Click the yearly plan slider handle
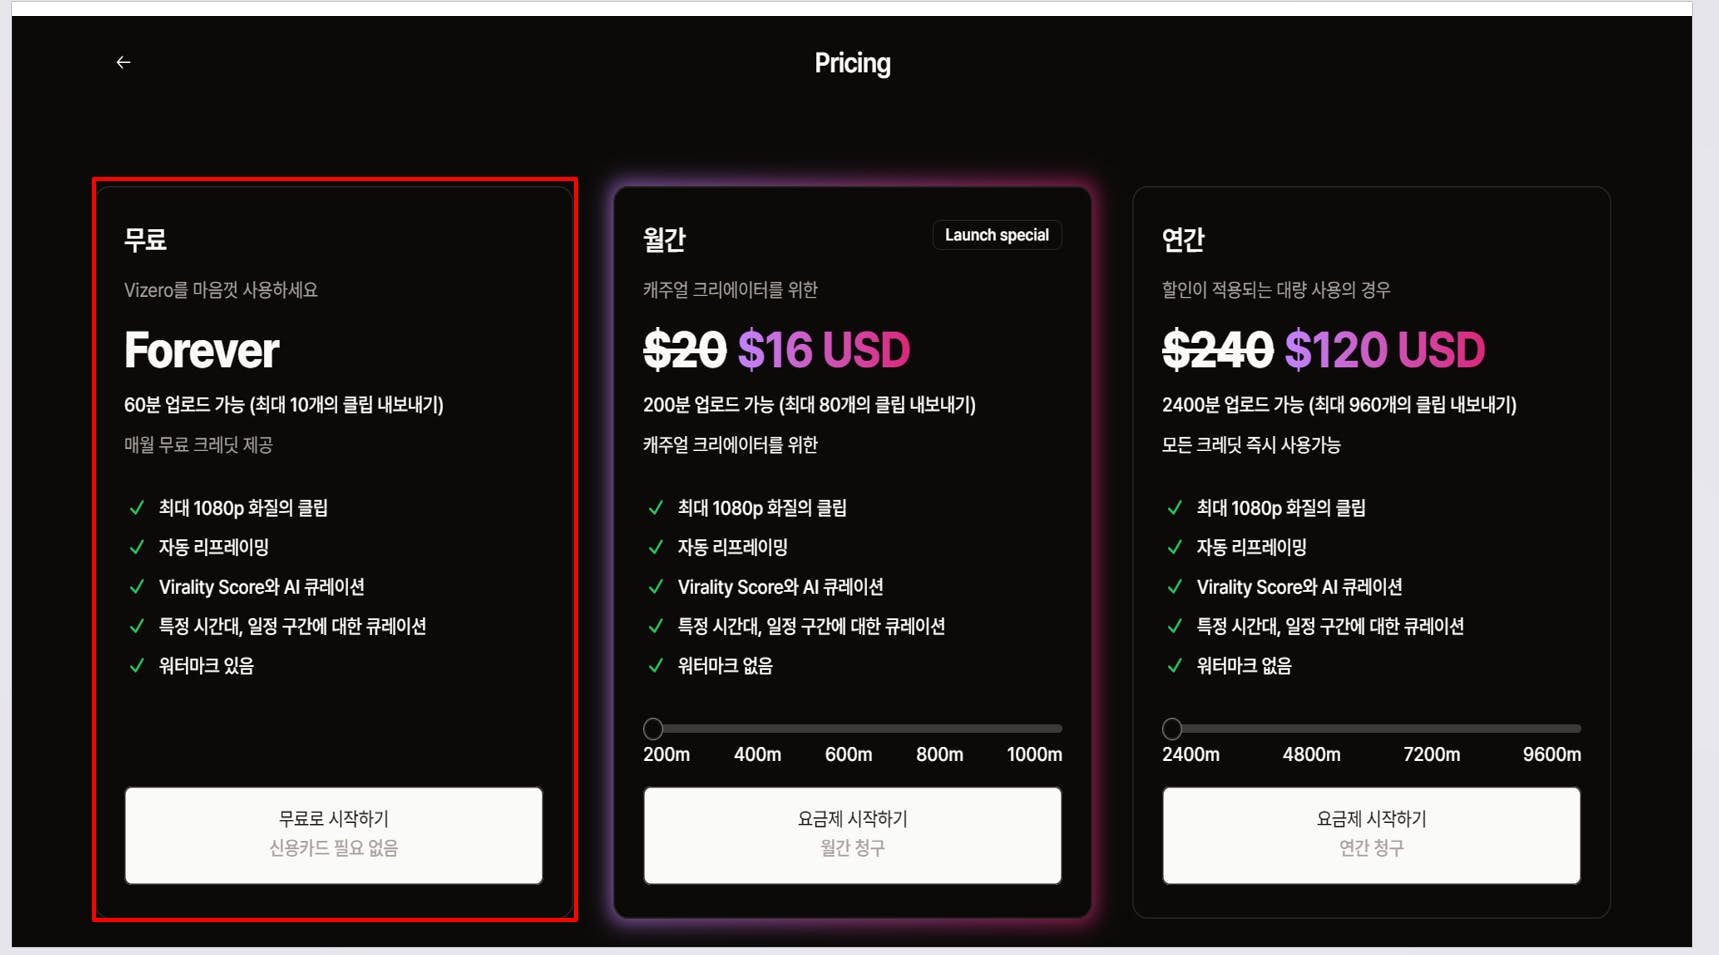Viewport: 1719px width, 955px height. coord(1172,729)
